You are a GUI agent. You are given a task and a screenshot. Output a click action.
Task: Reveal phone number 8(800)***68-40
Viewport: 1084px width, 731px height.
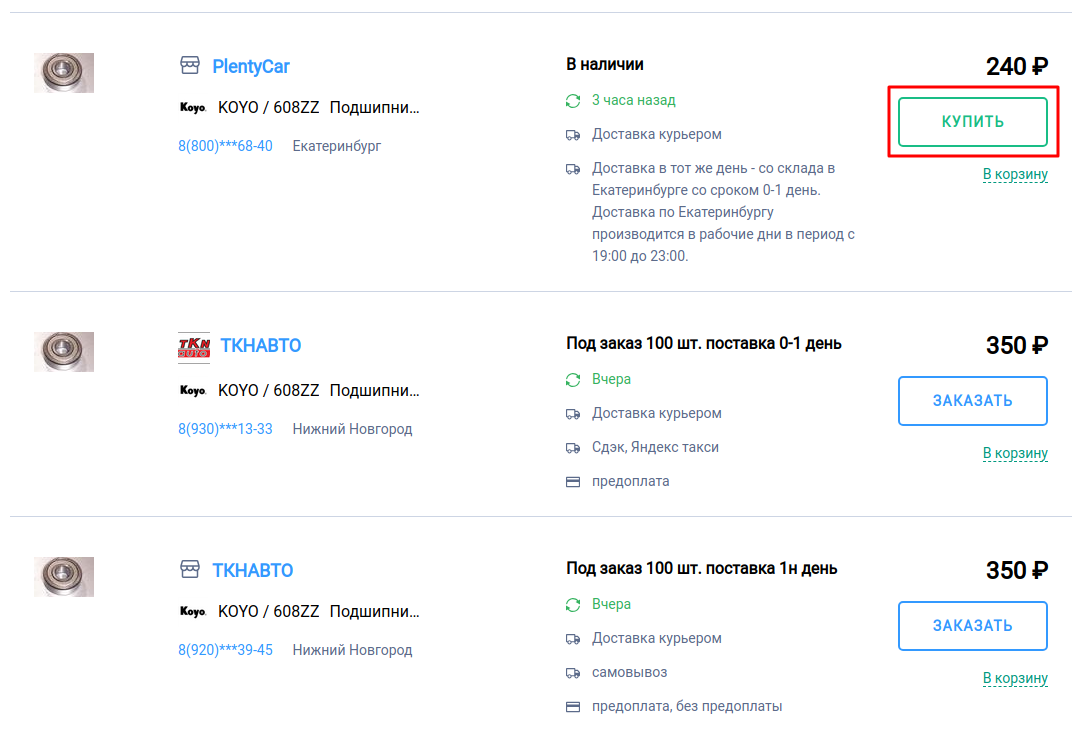225,146
